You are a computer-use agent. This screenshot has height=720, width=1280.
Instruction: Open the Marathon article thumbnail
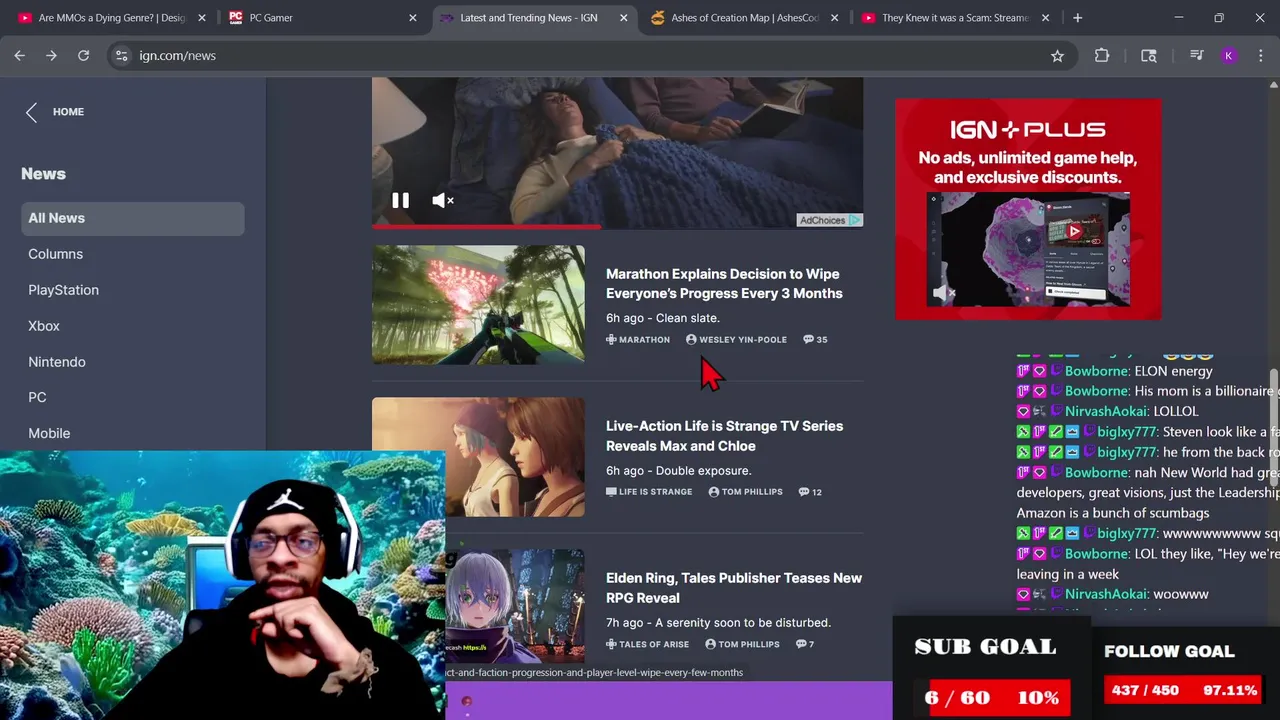pyautogui.click(x=478, y=305)
